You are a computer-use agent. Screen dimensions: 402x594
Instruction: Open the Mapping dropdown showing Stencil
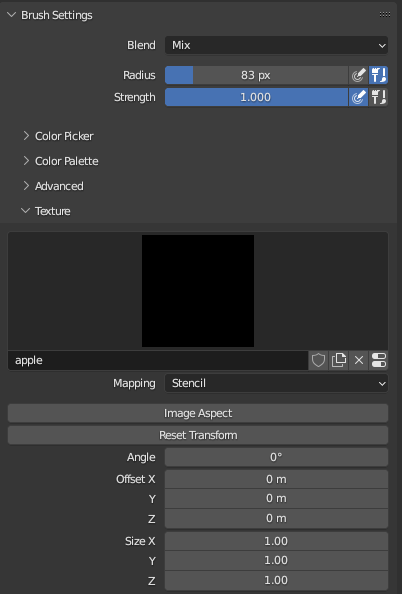[276, 383]
